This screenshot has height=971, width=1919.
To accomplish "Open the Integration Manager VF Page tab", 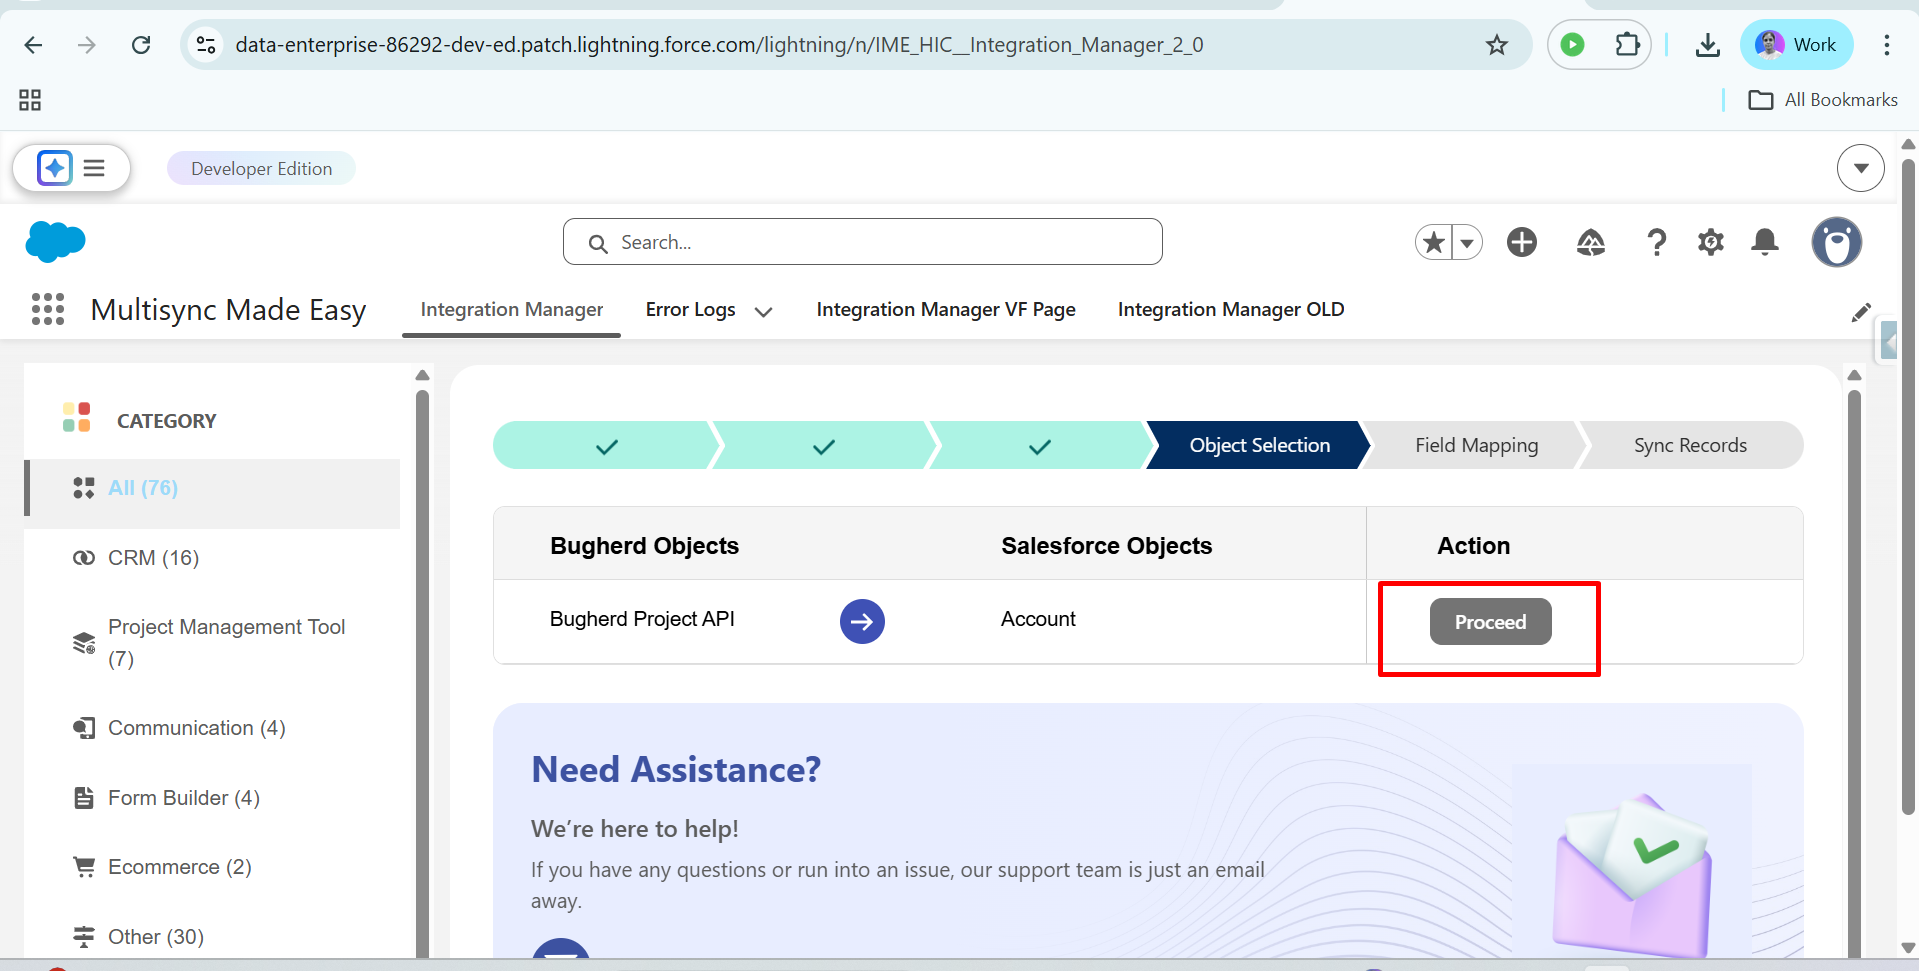I will pos(946,310).
